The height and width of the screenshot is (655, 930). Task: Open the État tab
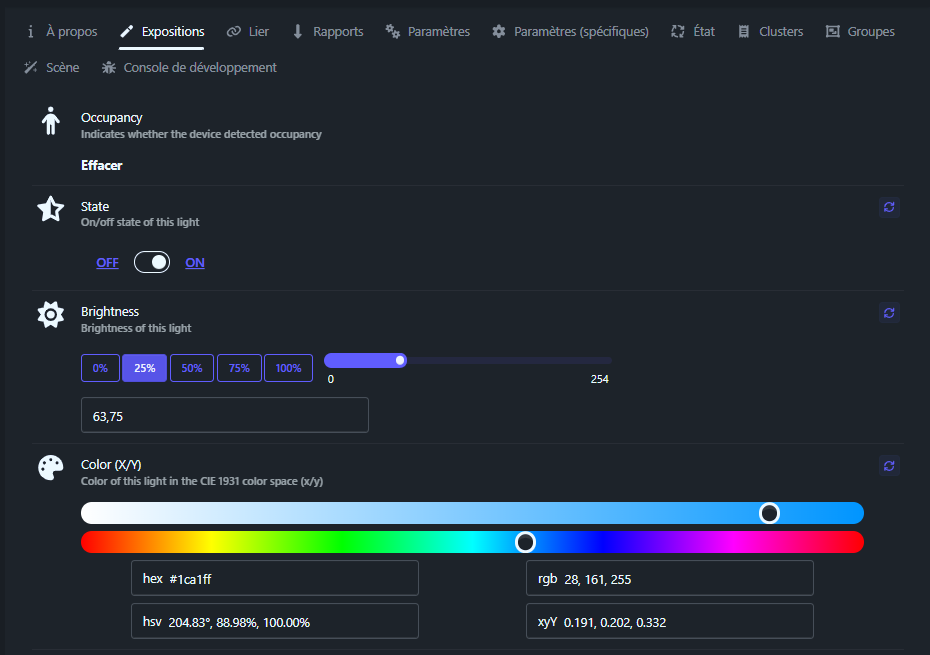(693, 31)
